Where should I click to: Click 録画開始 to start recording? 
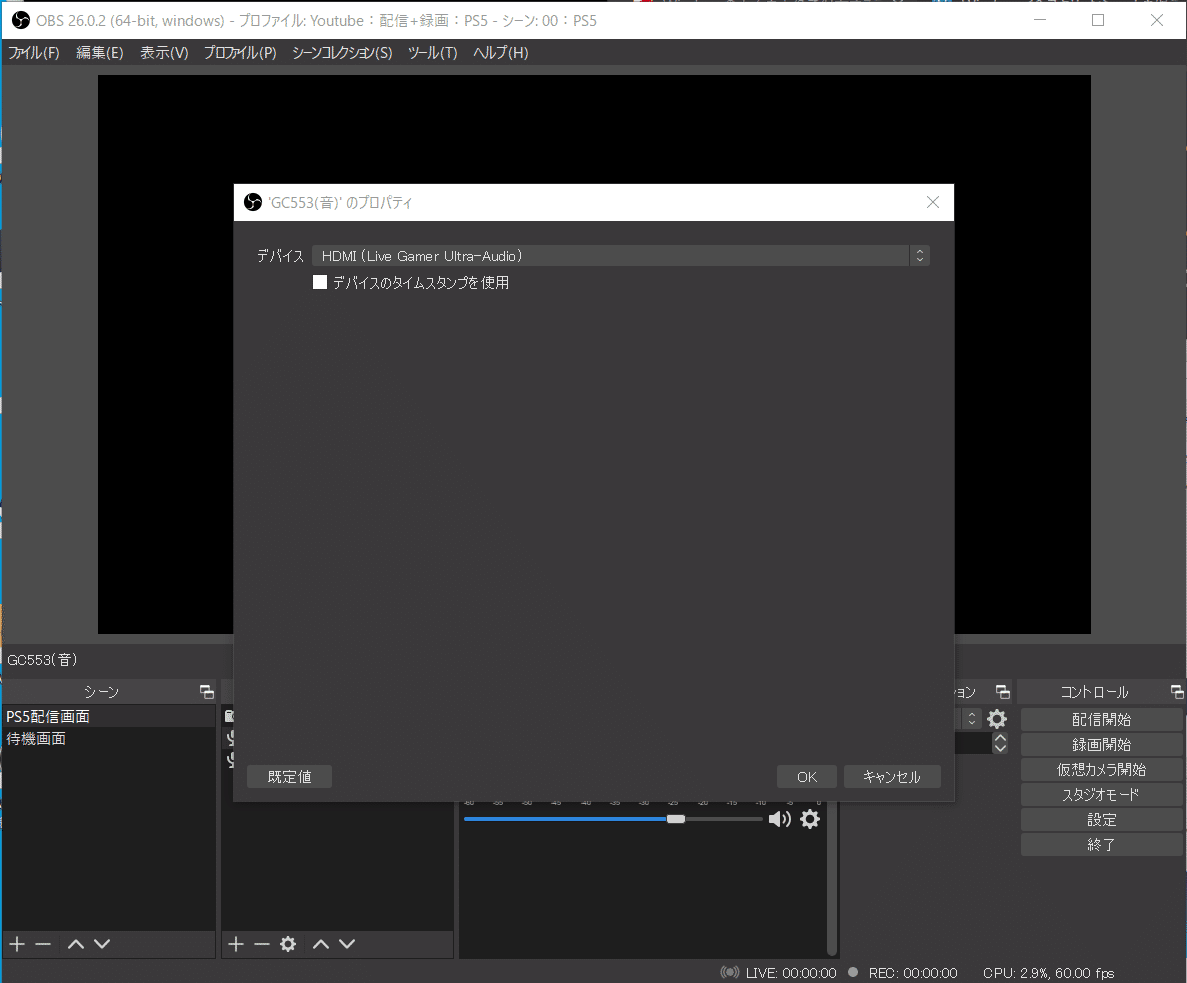[x=1101, y=745]
